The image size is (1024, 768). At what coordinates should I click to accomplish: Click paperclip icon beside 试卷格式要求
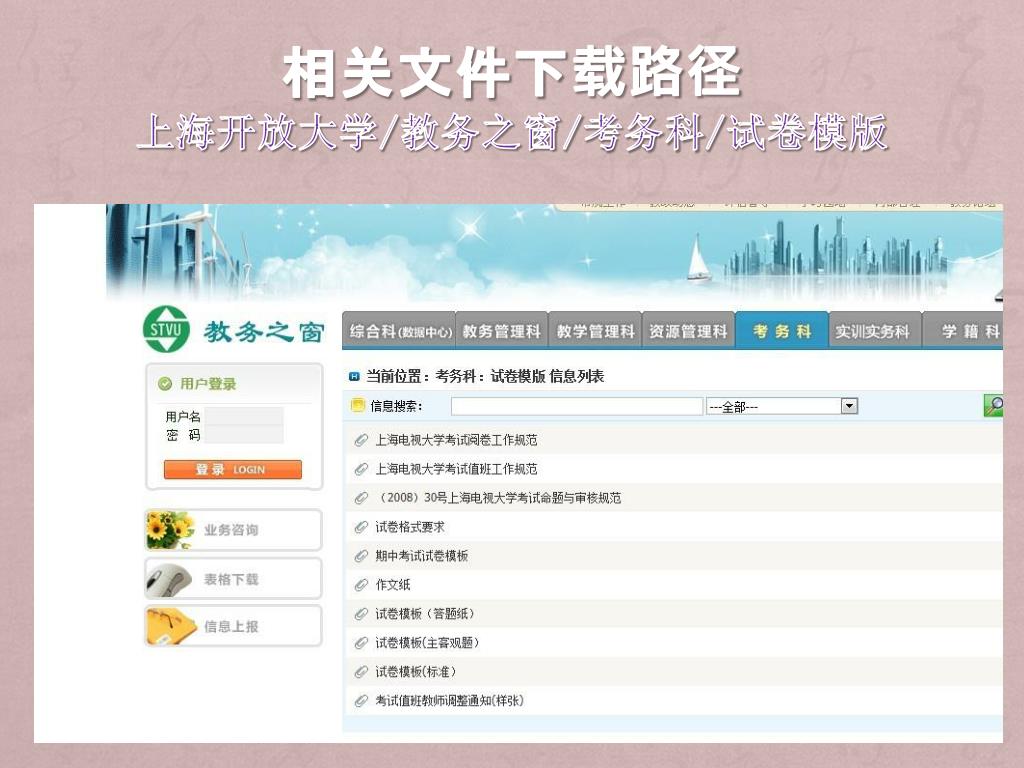click(x=361, y=527)
